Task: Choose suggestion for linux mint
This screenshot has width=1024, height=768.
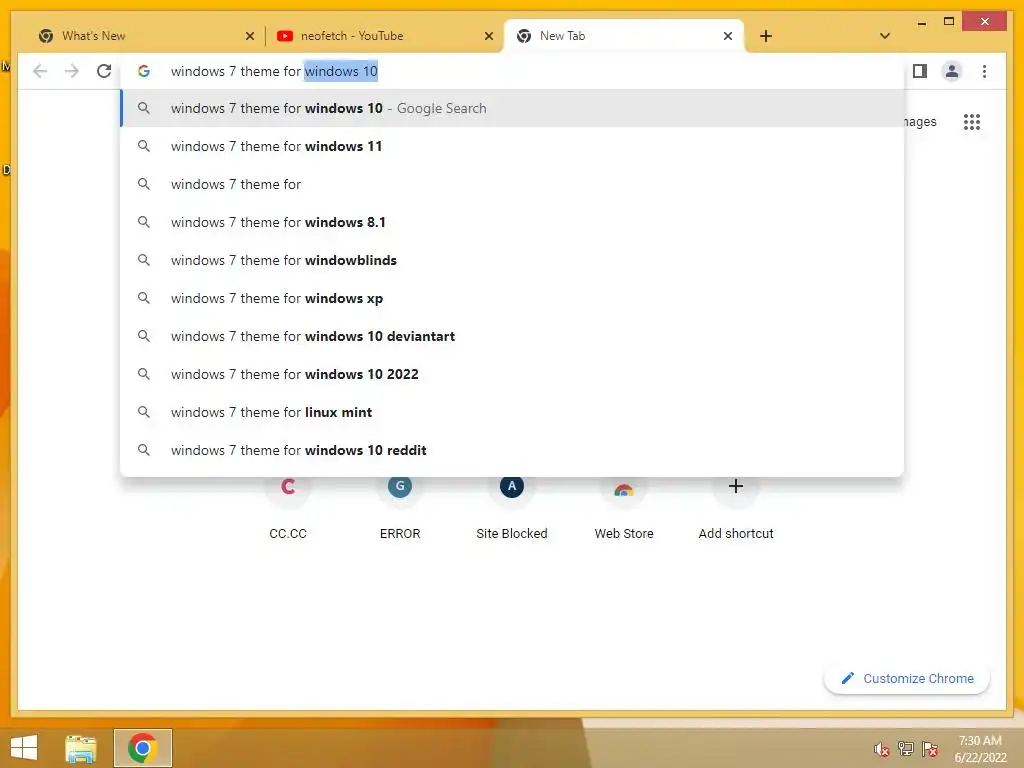Action: (x=513, y=412)
